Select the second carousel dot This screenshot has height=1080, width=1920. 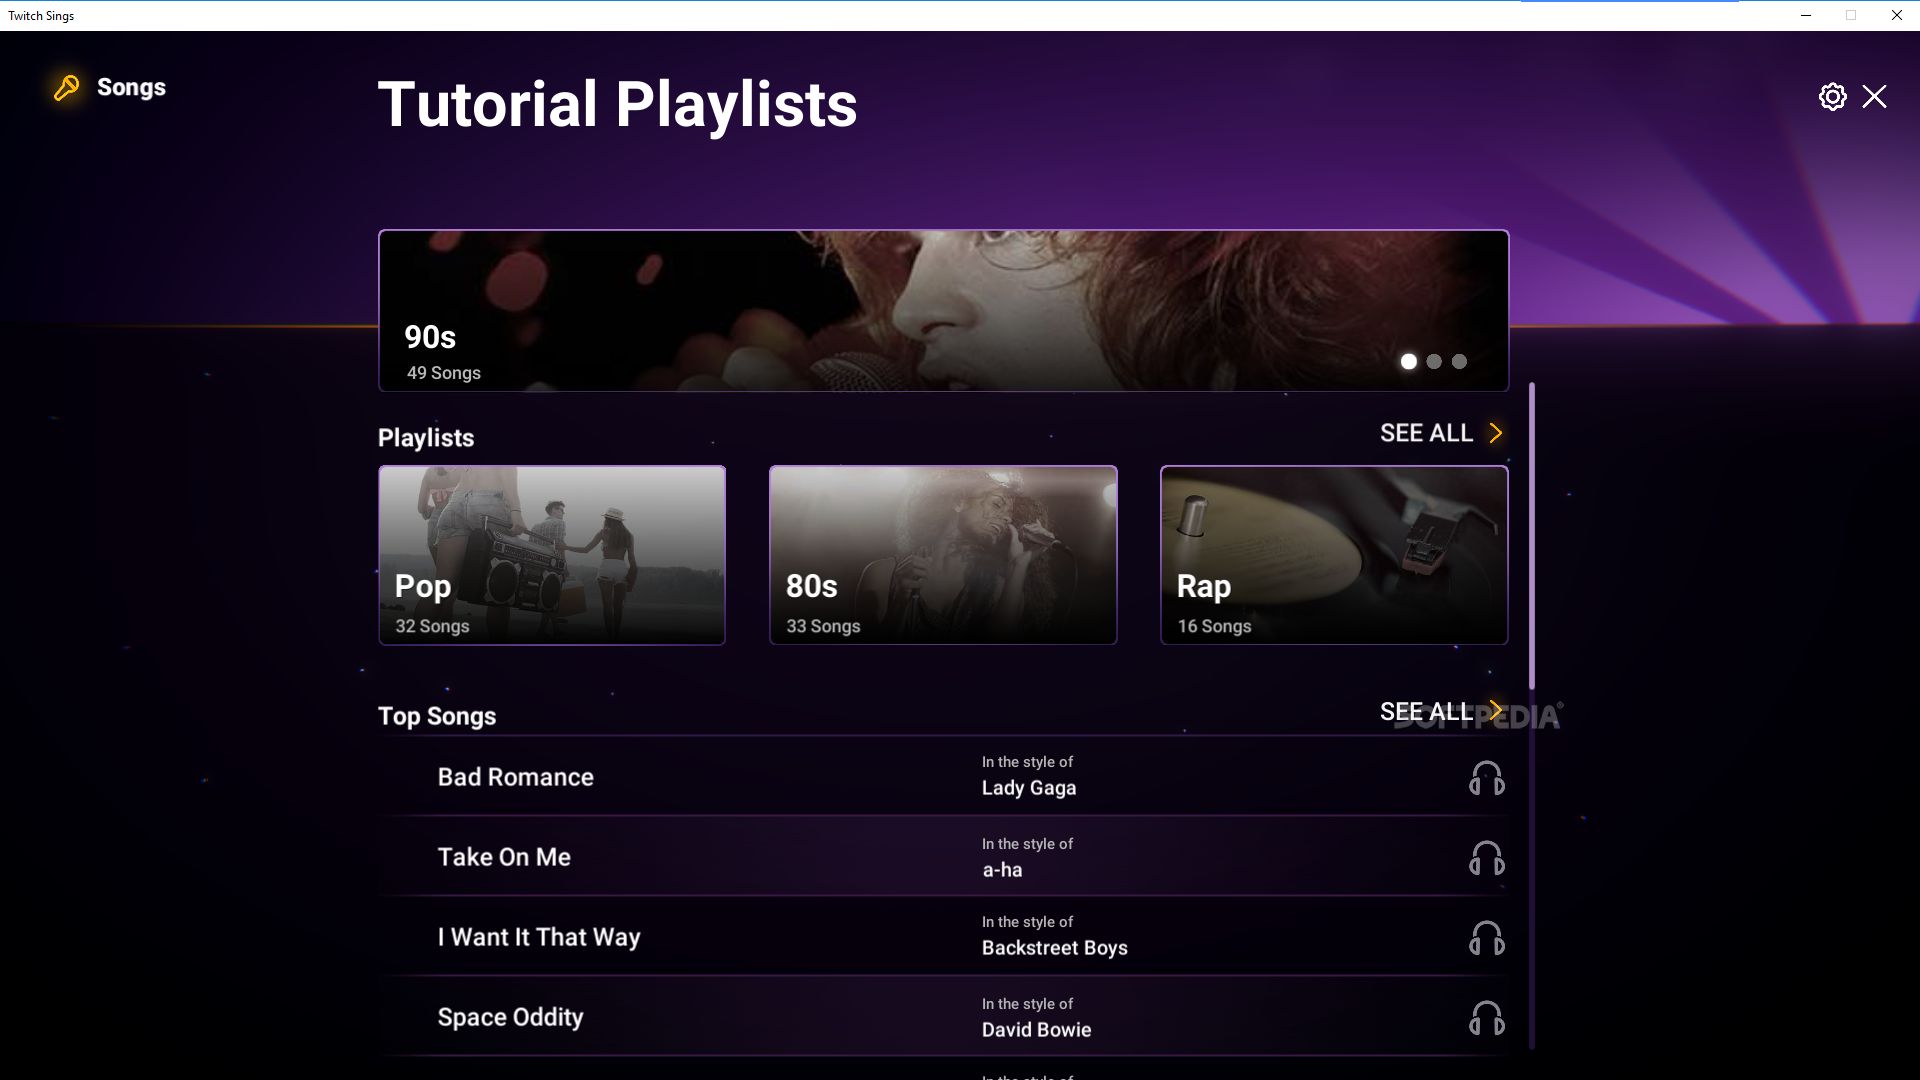tap(1434, 361)
